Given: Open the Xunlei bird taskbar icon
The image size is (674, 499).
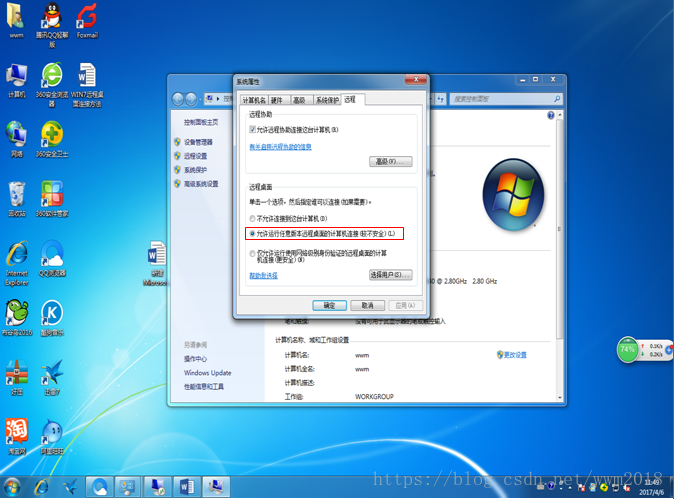Looking at the screenshot, I should point(70,487).
